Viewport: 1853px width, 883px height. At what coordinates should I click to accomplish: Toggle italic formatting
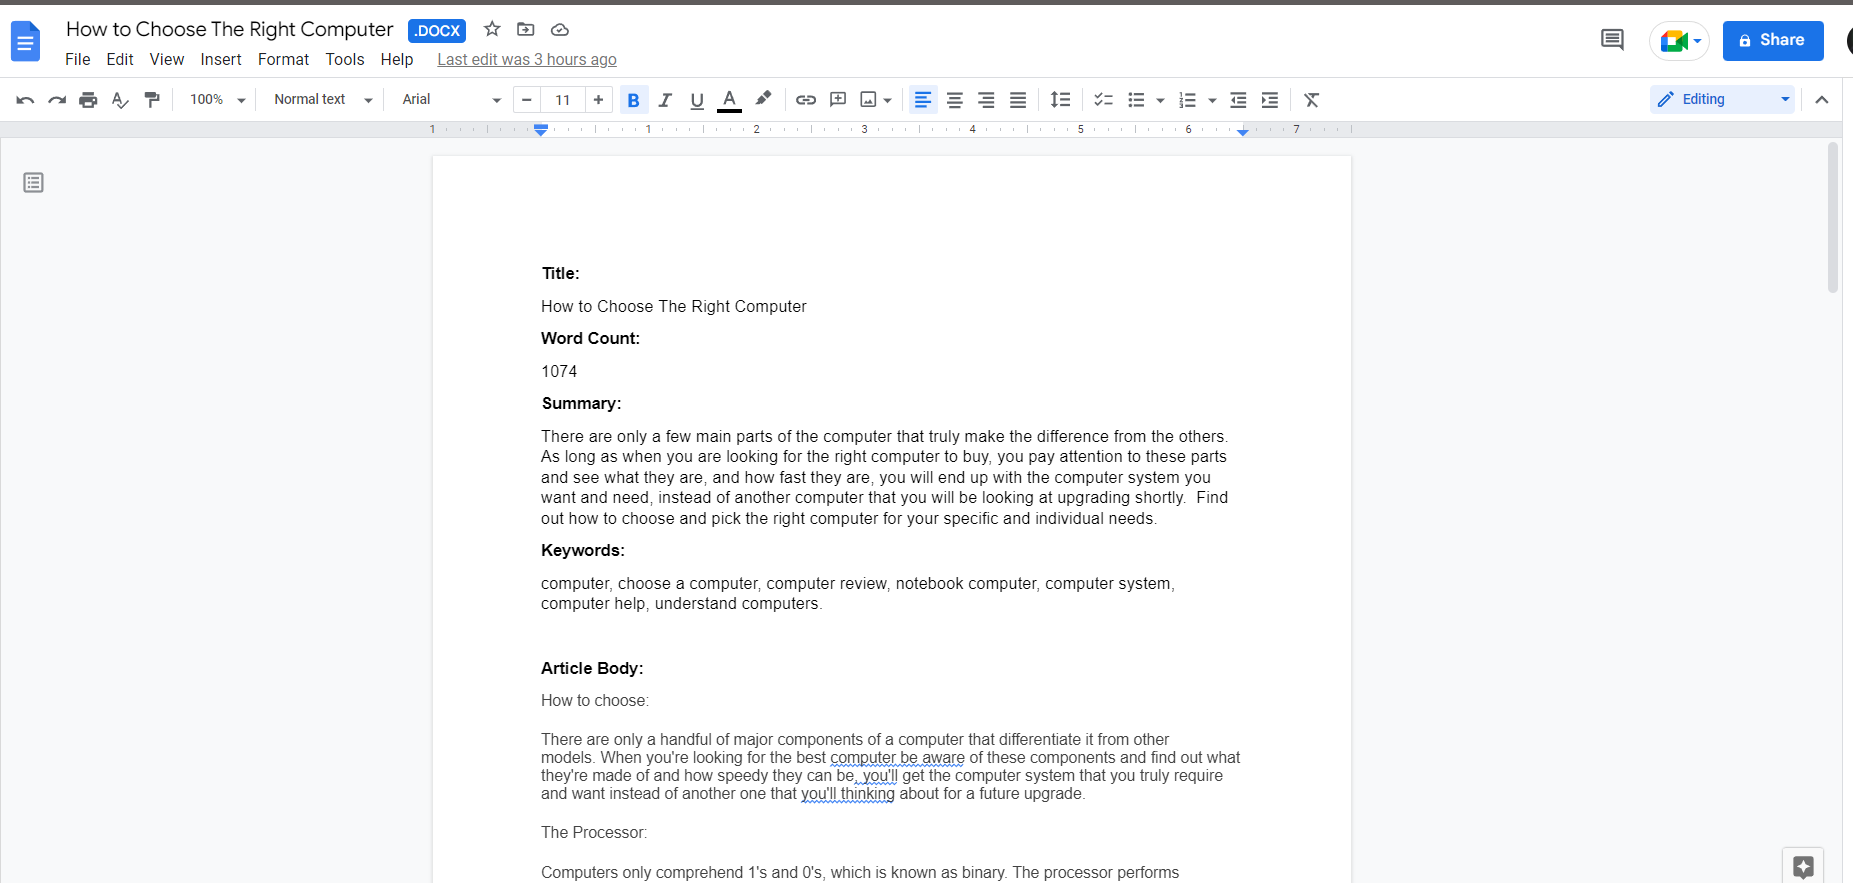click(x=665, y=100)
